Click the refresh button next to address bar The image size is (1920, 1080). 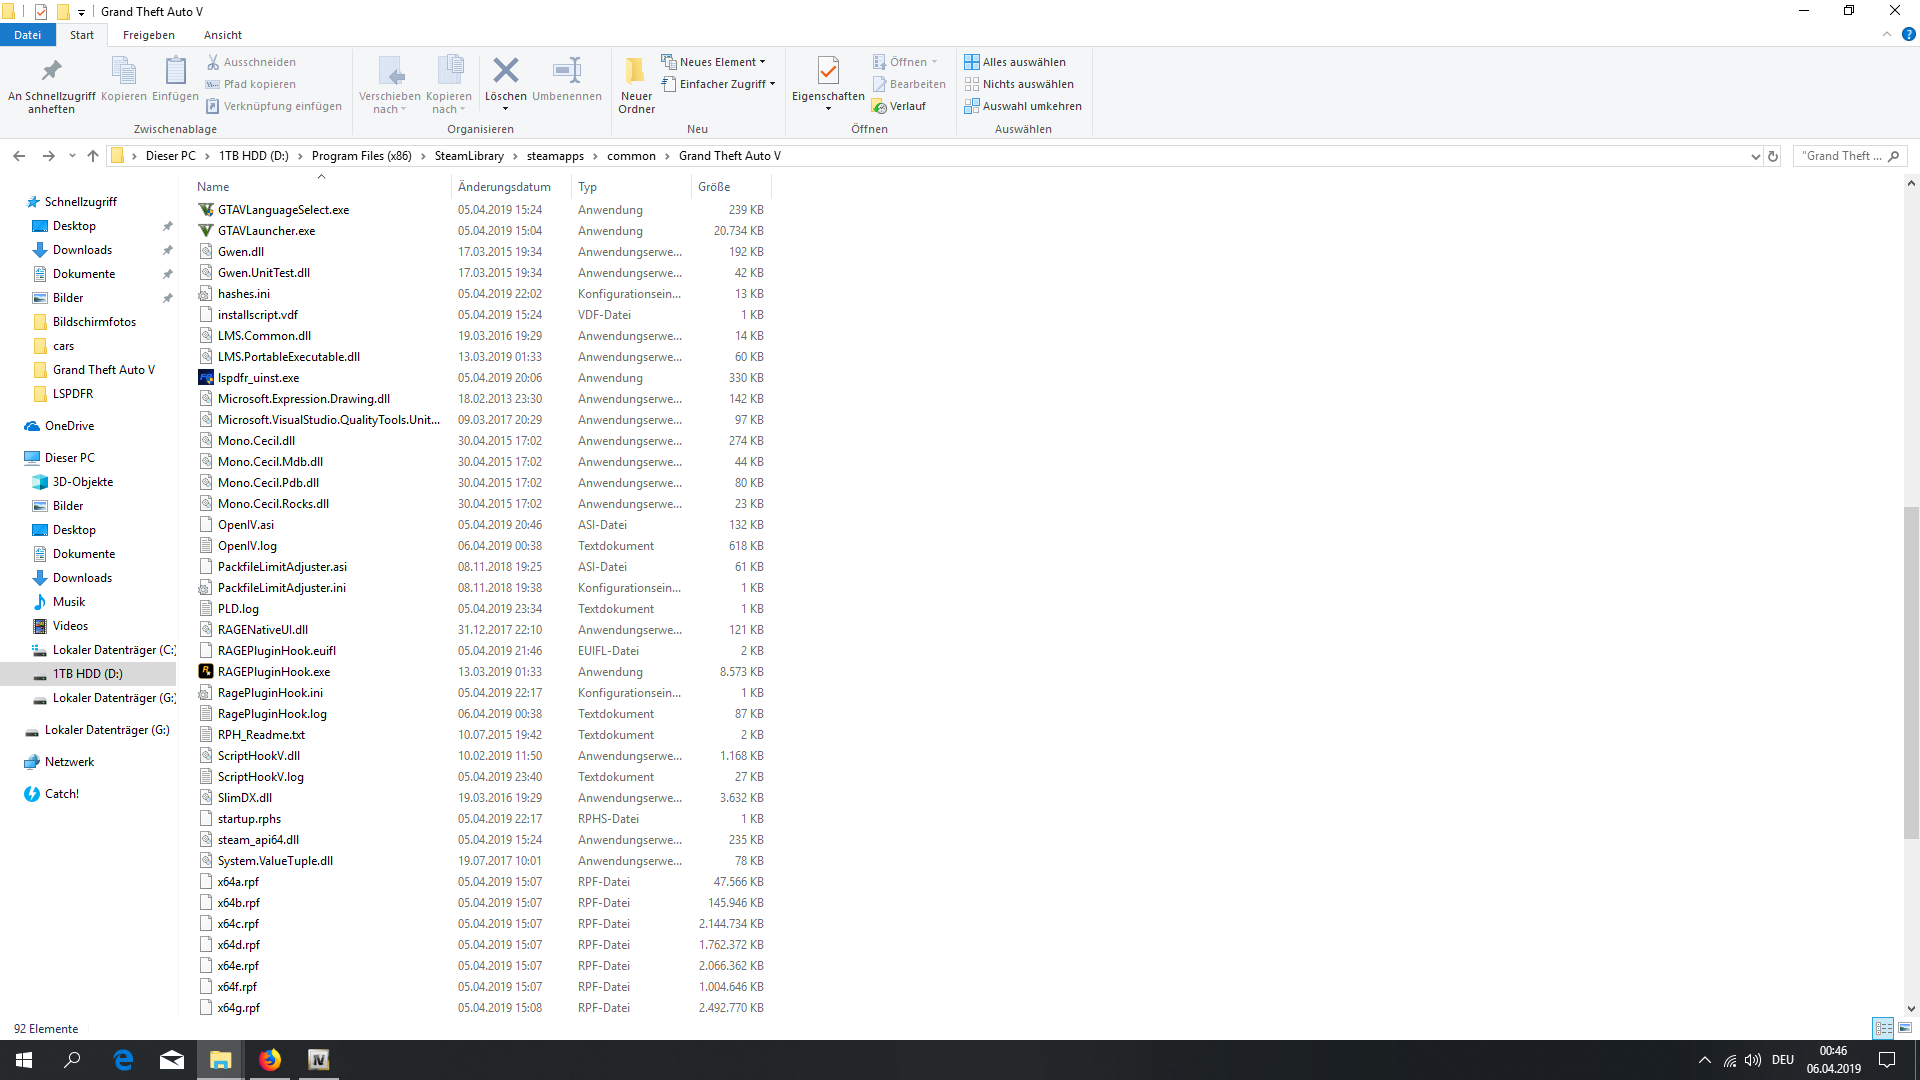click(1773, 156)
